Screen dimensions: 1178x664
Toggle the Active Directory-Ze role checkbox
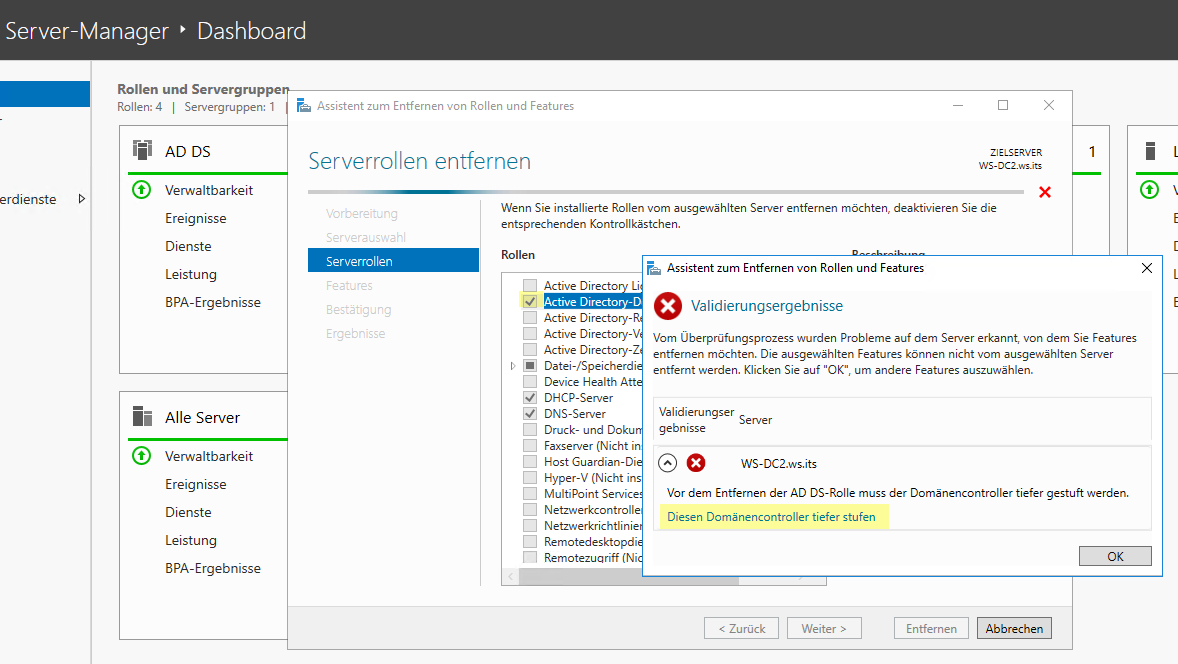point(530,349)
